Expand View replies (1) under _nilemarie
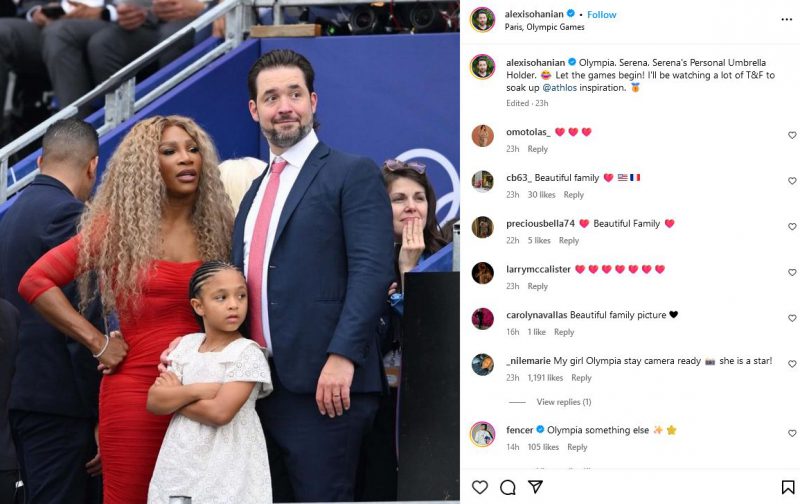 [x=563, y=402]
